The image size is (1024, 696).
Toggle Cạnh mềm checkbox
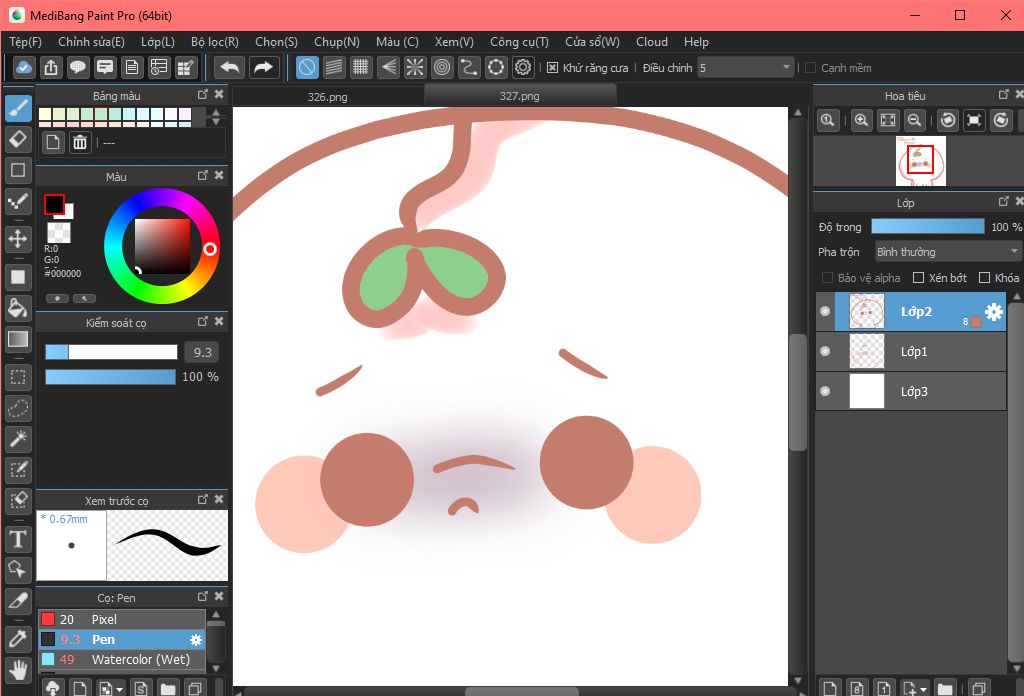point(810,68)
